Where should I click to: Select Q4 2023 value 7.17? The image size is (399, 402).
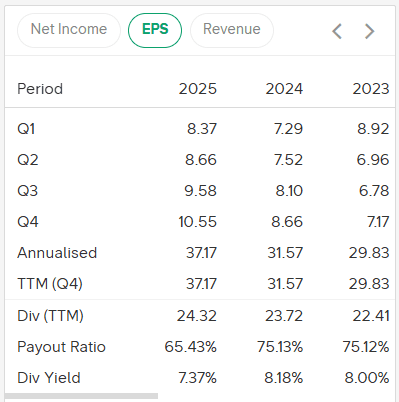pyautogui.click(x=378, y=222)
